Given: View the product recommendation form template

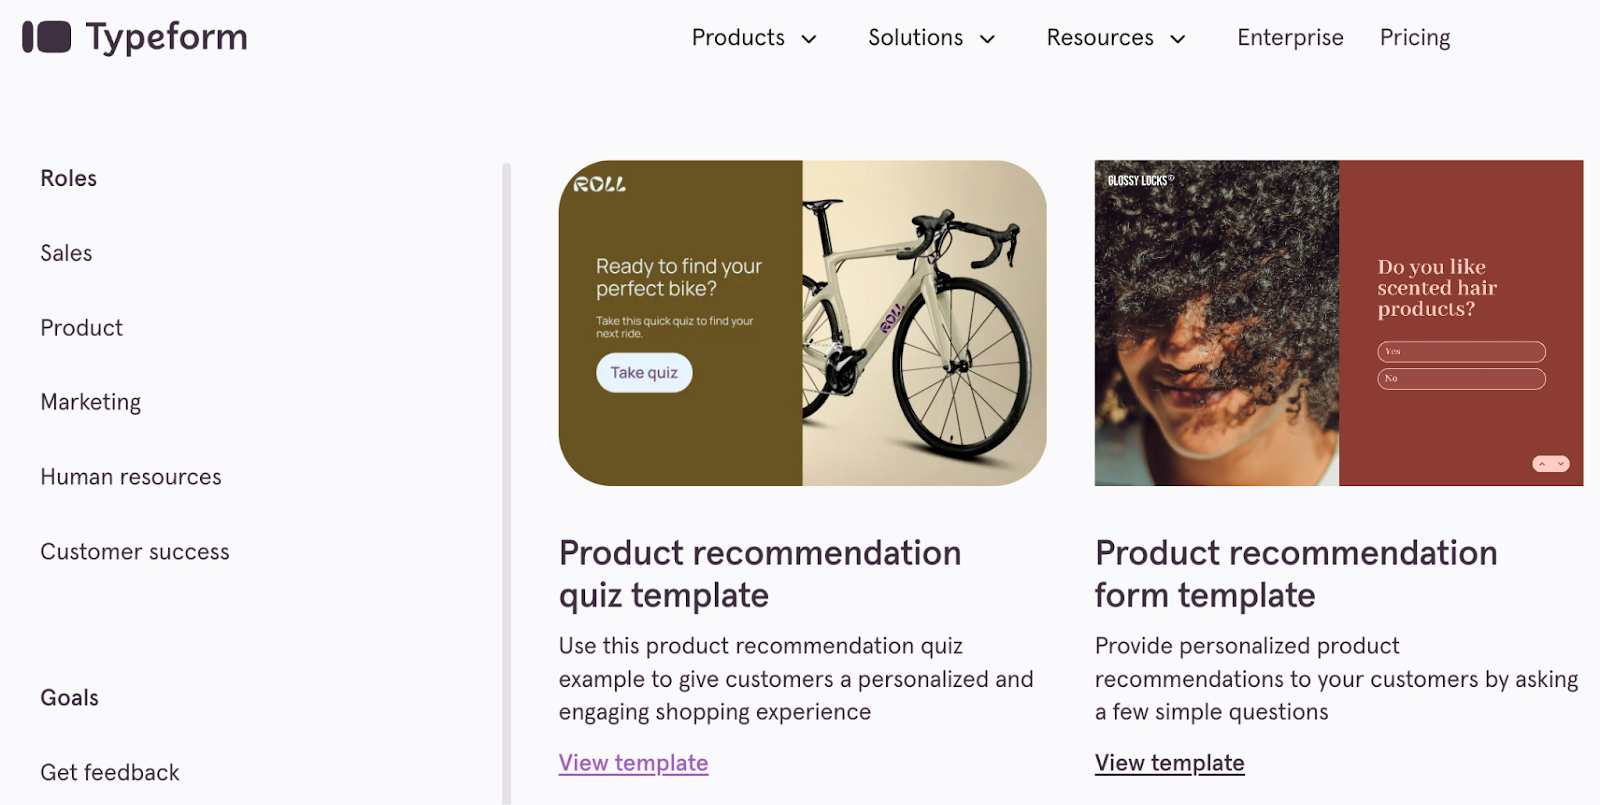Looking at the screenshot, I should click(x=1169, y=763).
